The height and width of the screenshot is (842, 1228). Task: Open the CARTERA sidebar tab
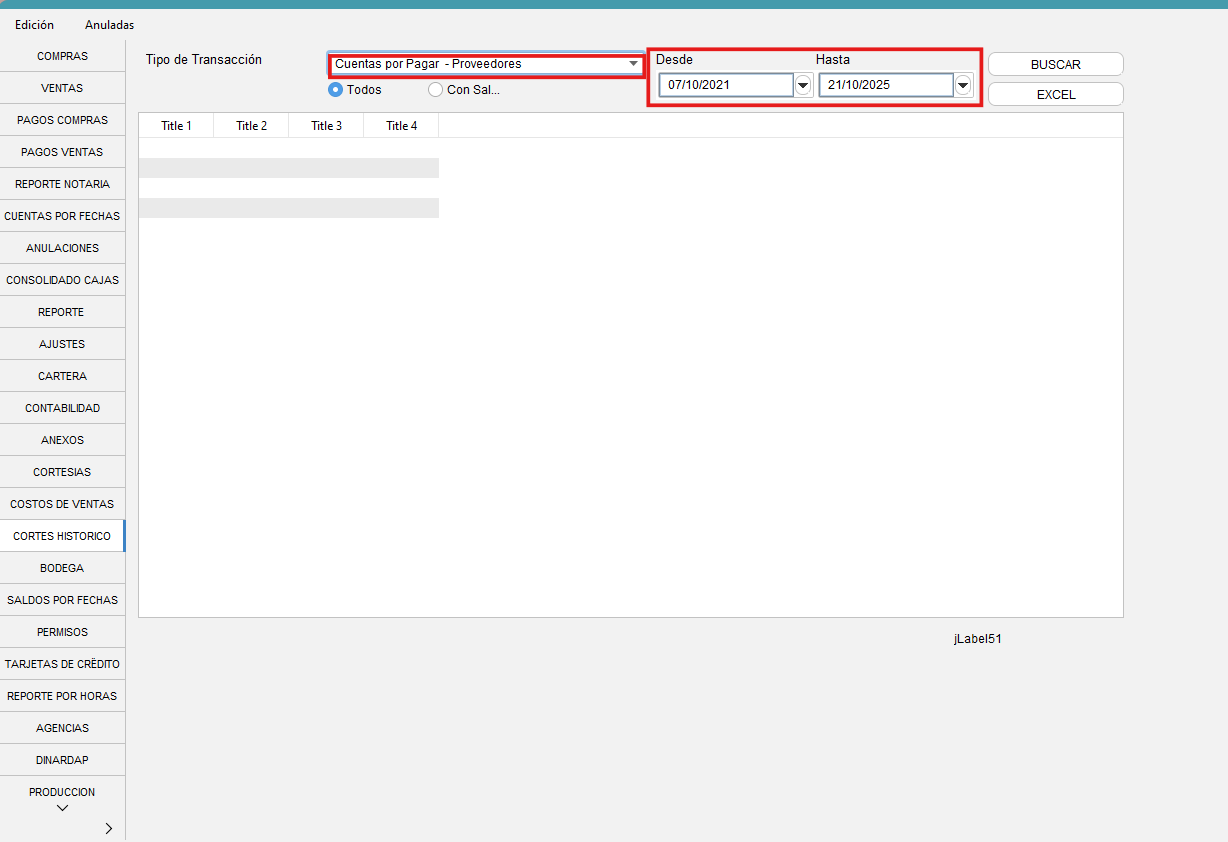pos(62,376)
